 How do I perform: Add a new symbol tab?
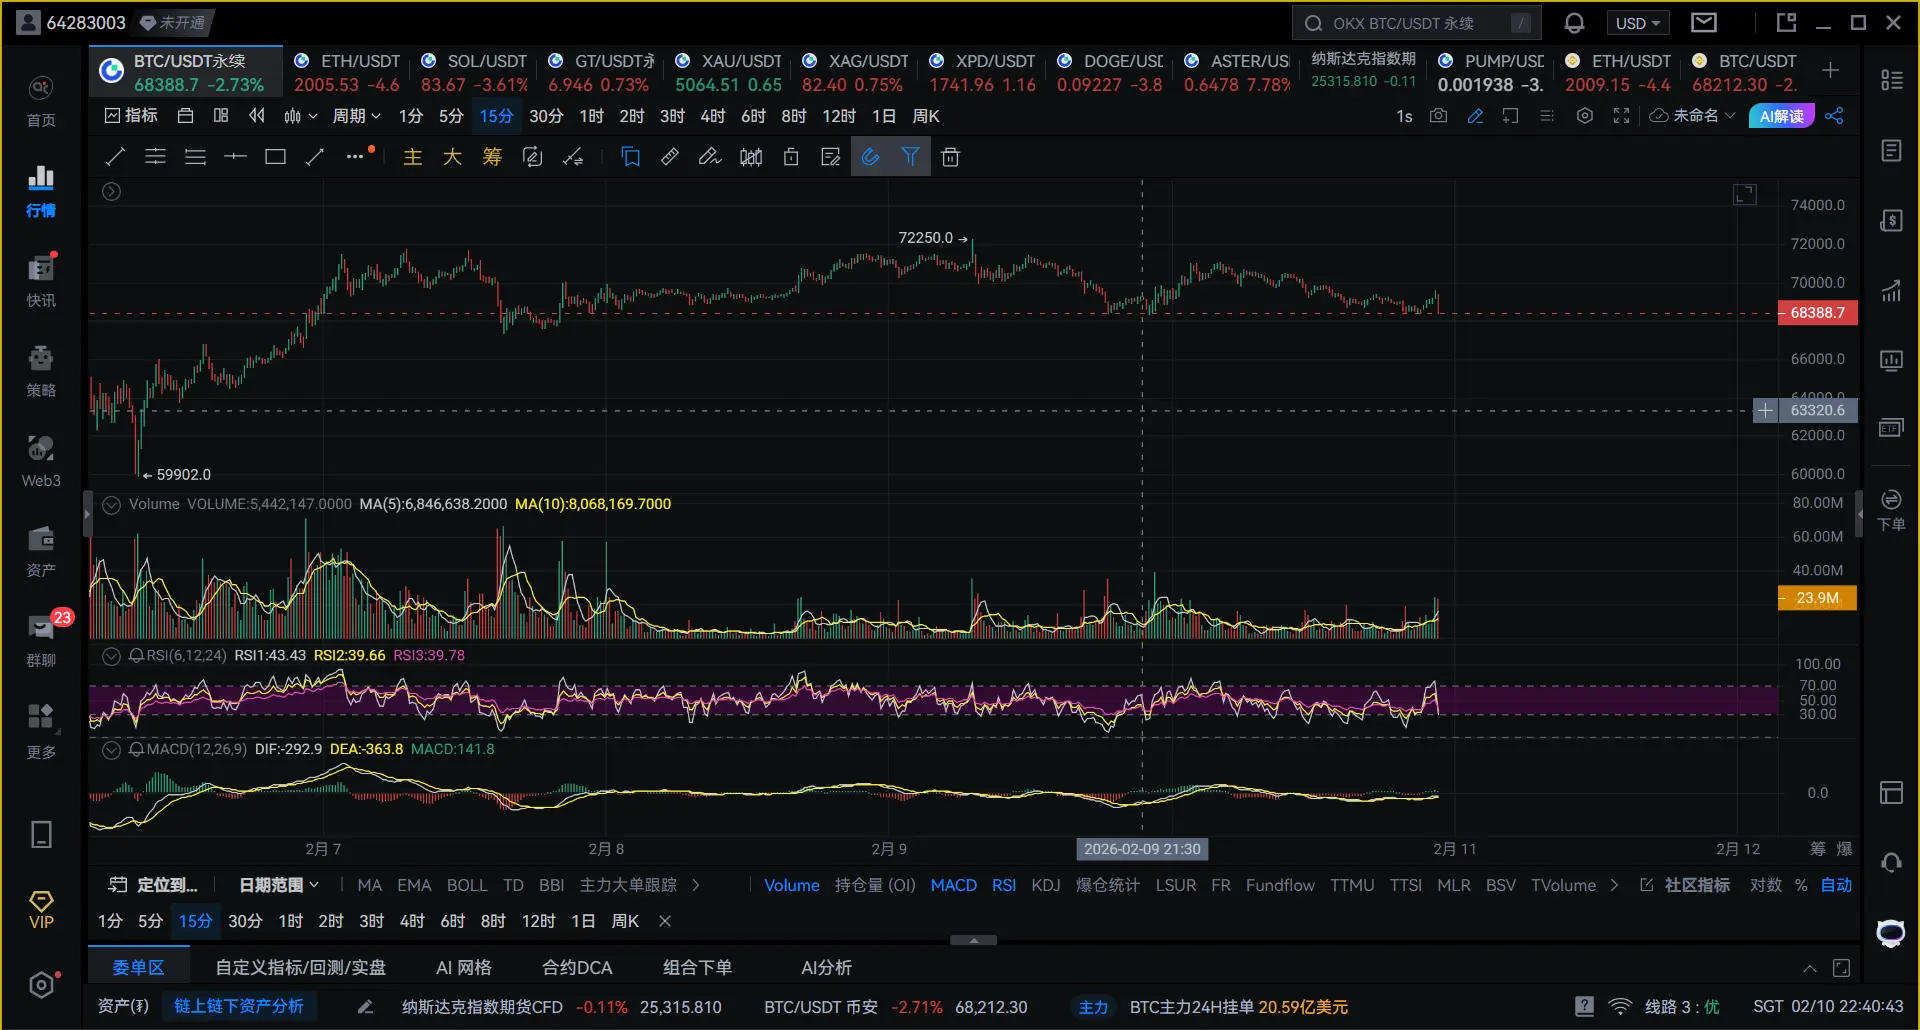[x=1830, y=70]
